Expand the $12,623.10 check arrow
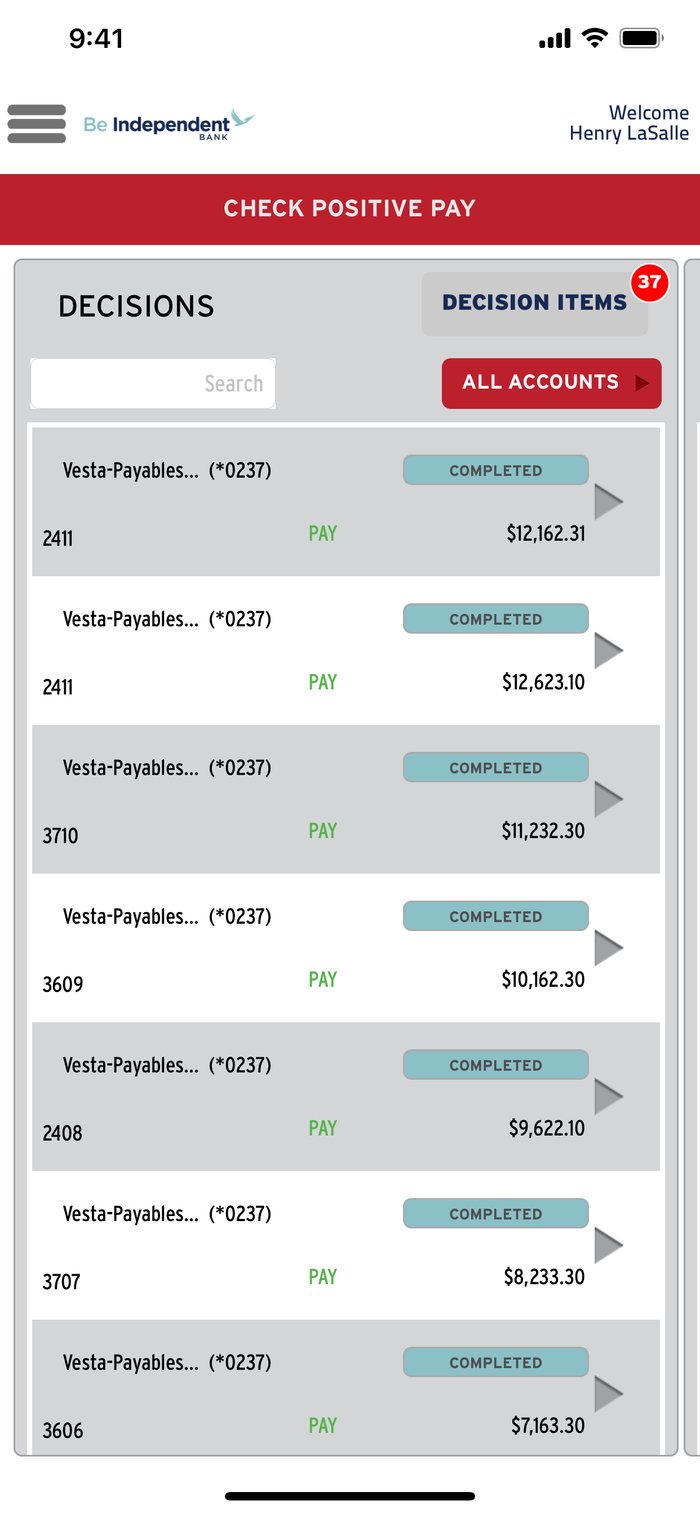This screenshot has height=1514, width=700. [x=609, y=651]
